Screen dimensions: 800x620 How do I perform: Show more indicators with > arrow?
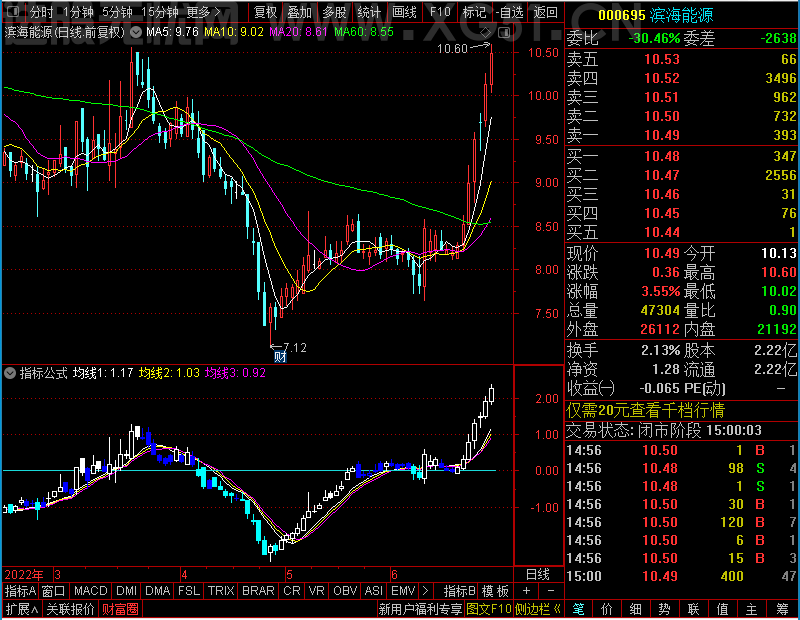pos(426,591)
